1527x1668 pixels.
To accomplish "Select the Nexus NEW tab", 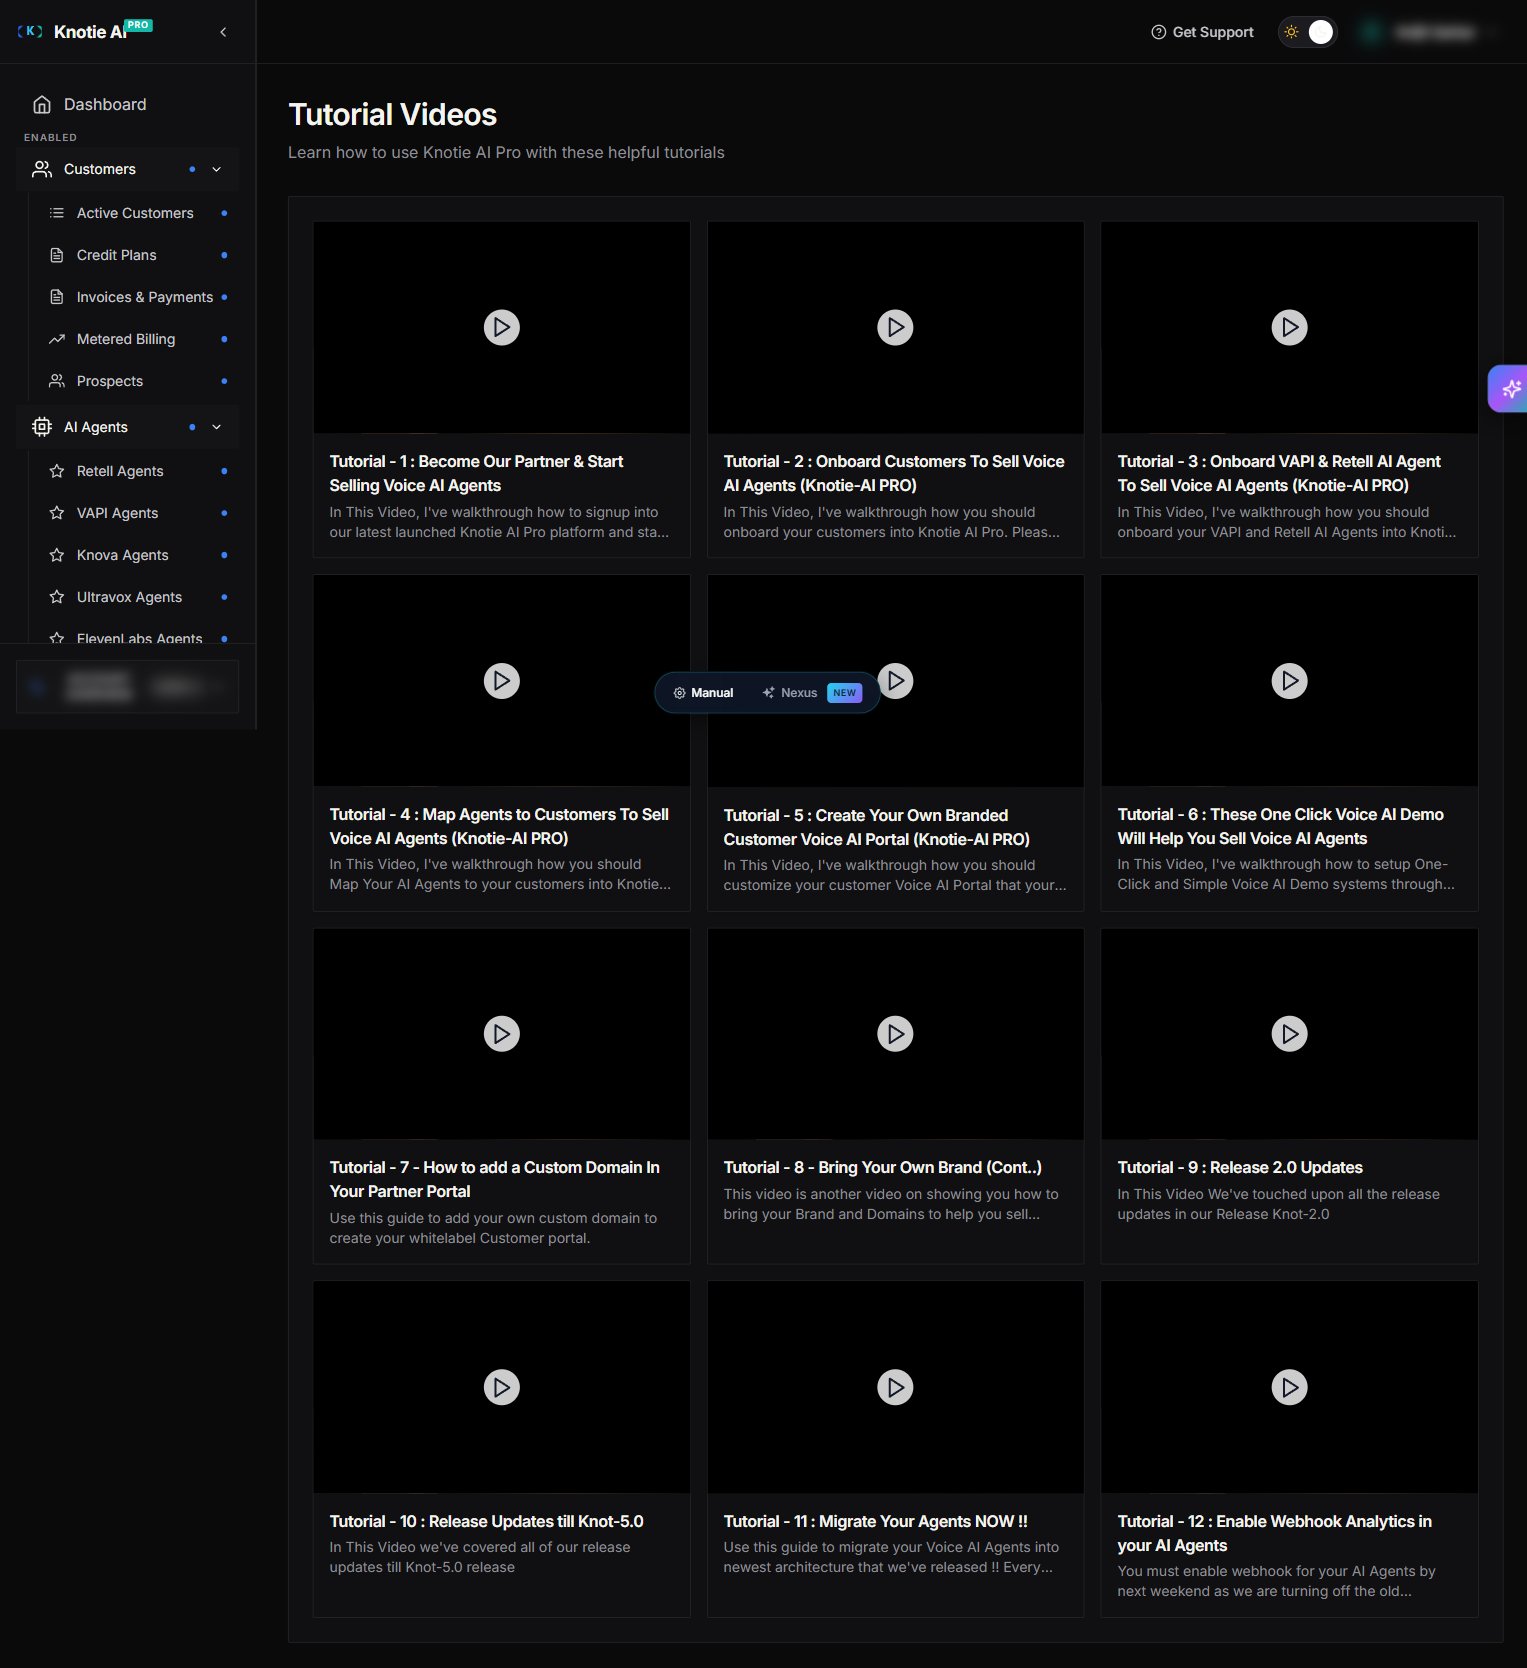I will [x=812, y=693].
